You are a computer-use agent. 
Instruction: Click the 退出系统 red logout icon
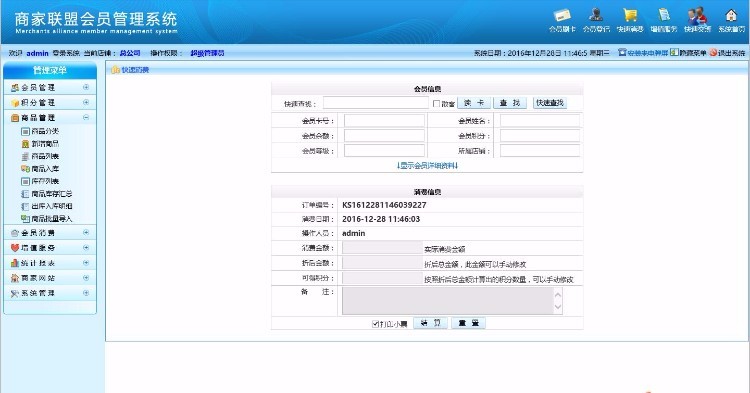[713, 53]
